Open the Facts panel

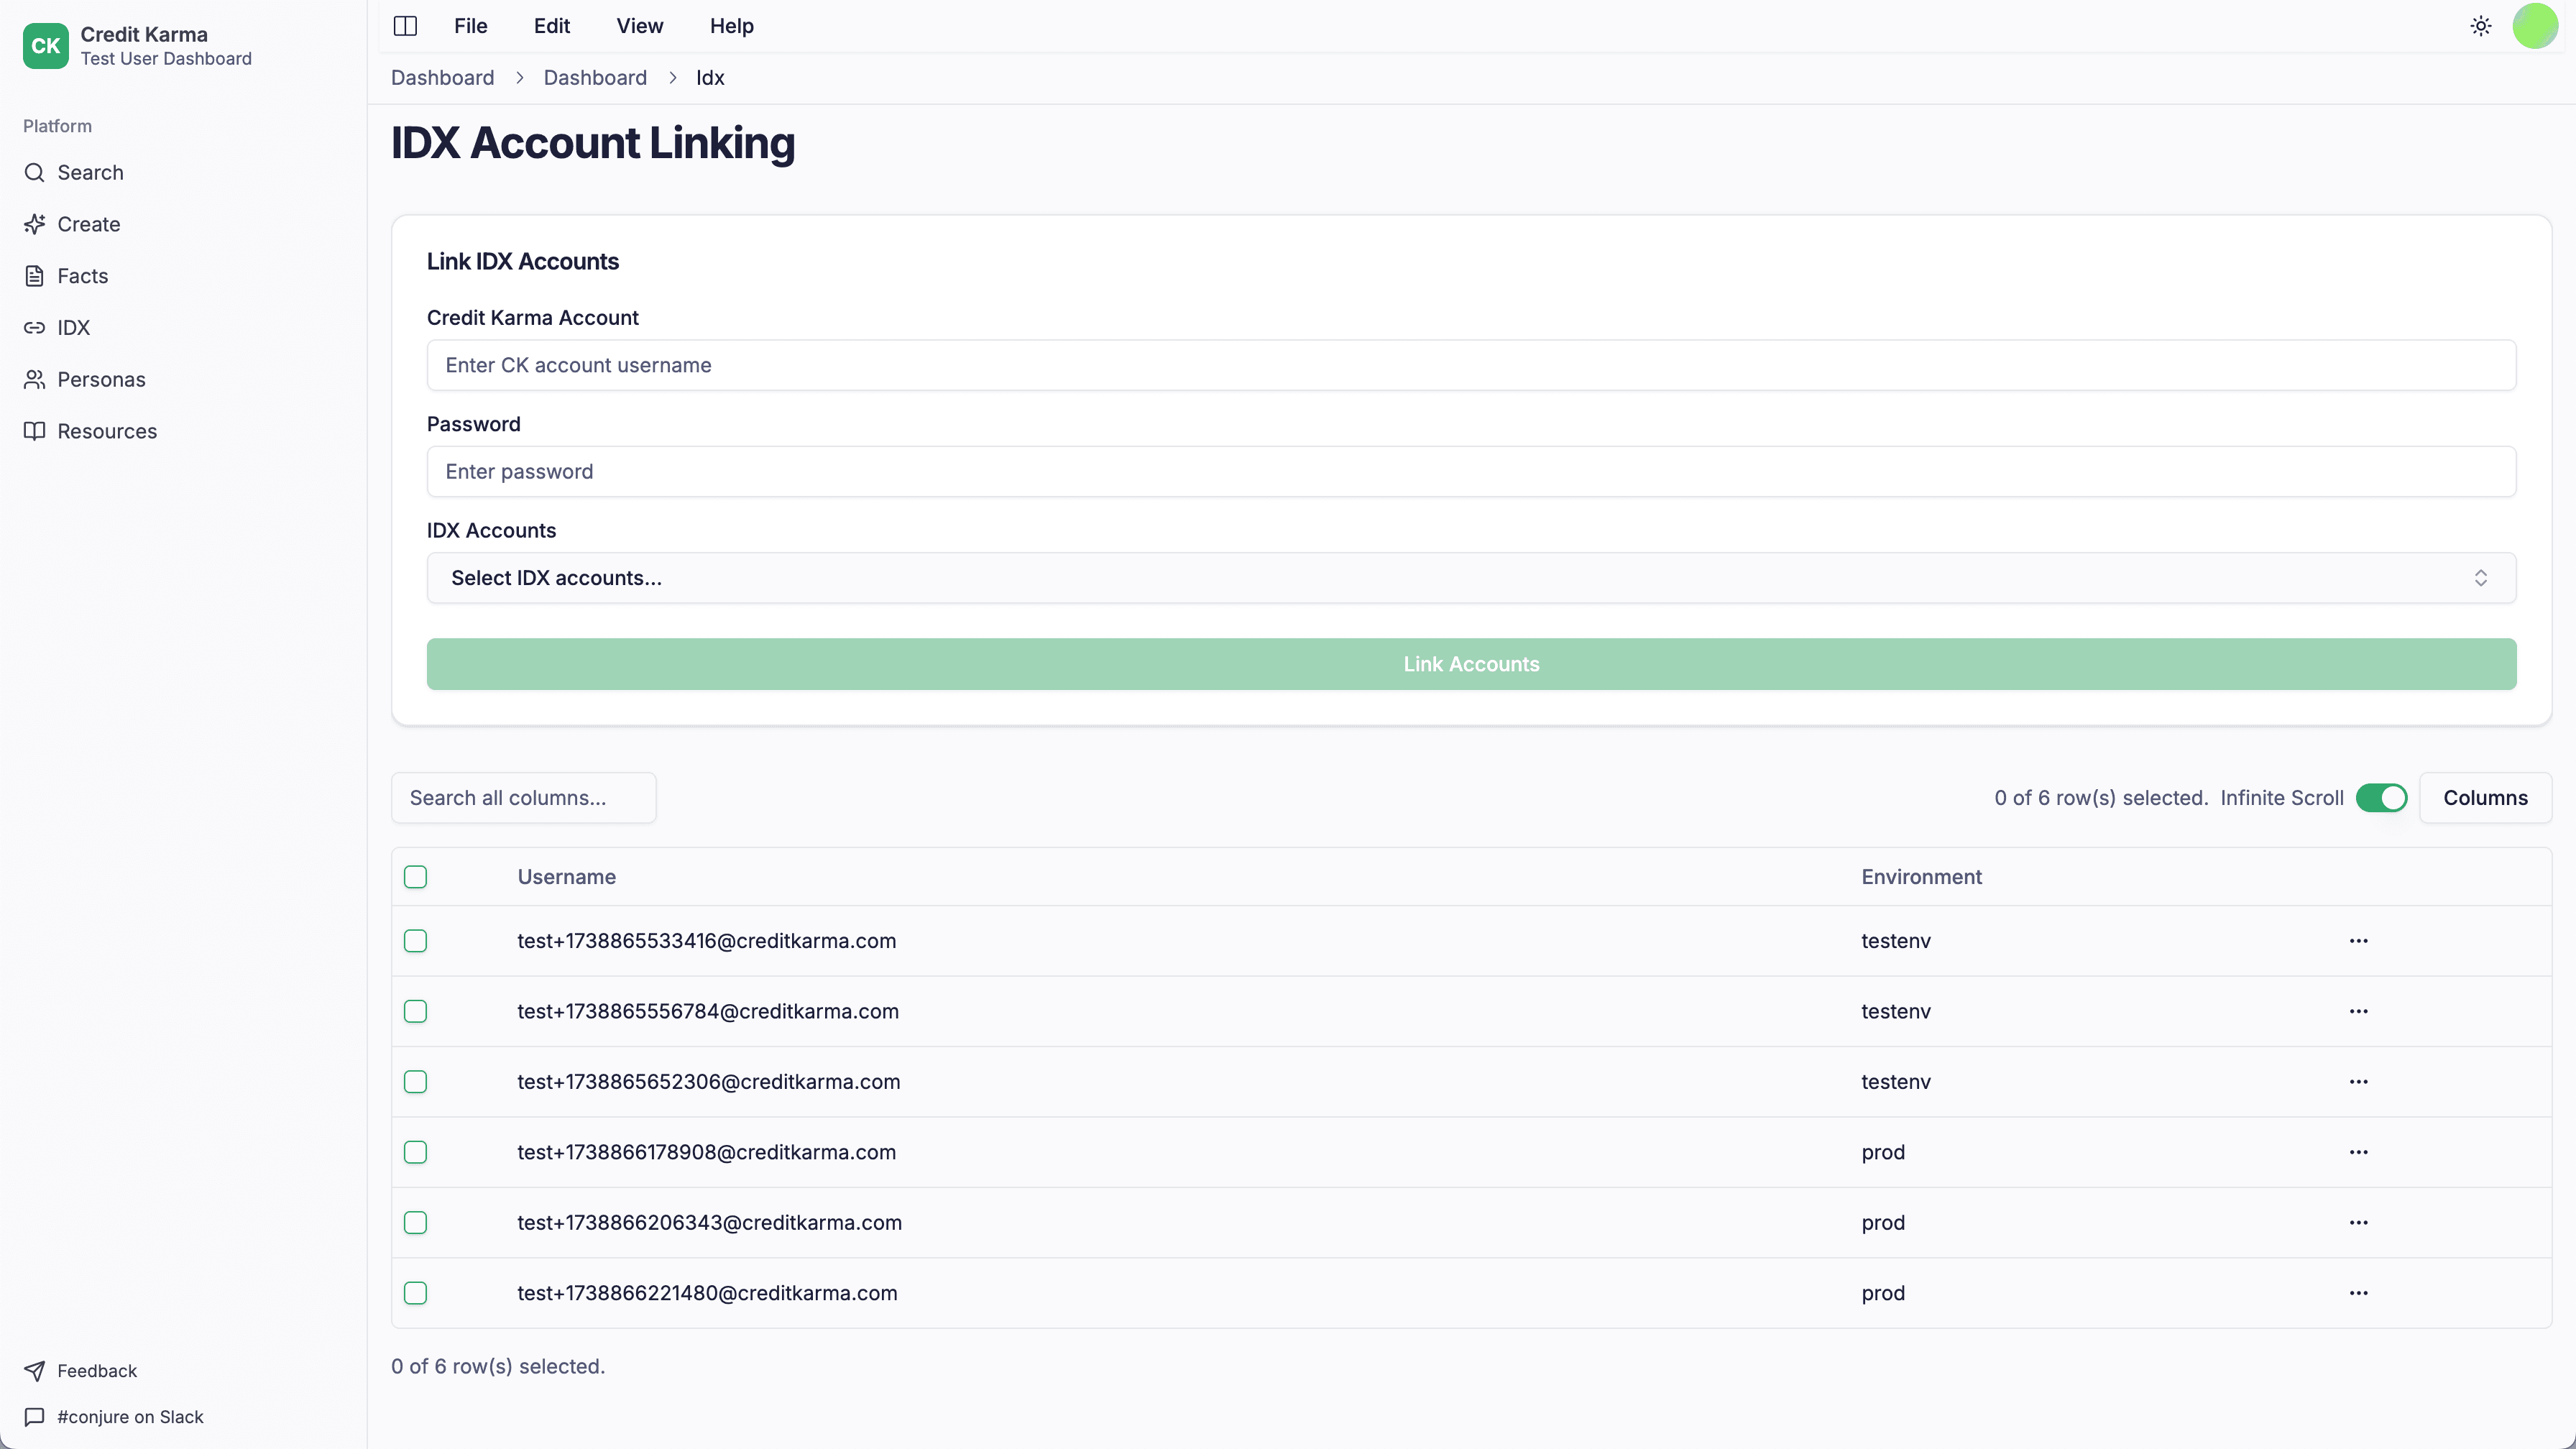click(82, 276)
